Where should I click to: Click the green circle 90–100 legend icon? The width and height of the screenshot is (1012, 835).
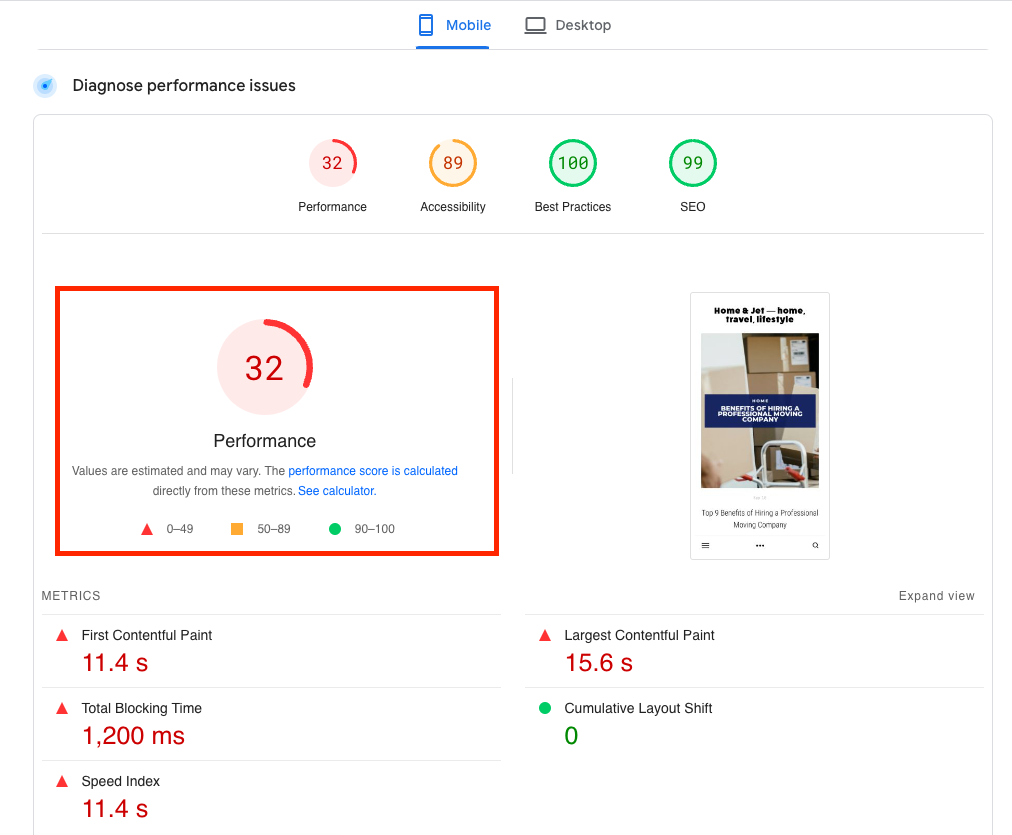click(x=335, y=529)
